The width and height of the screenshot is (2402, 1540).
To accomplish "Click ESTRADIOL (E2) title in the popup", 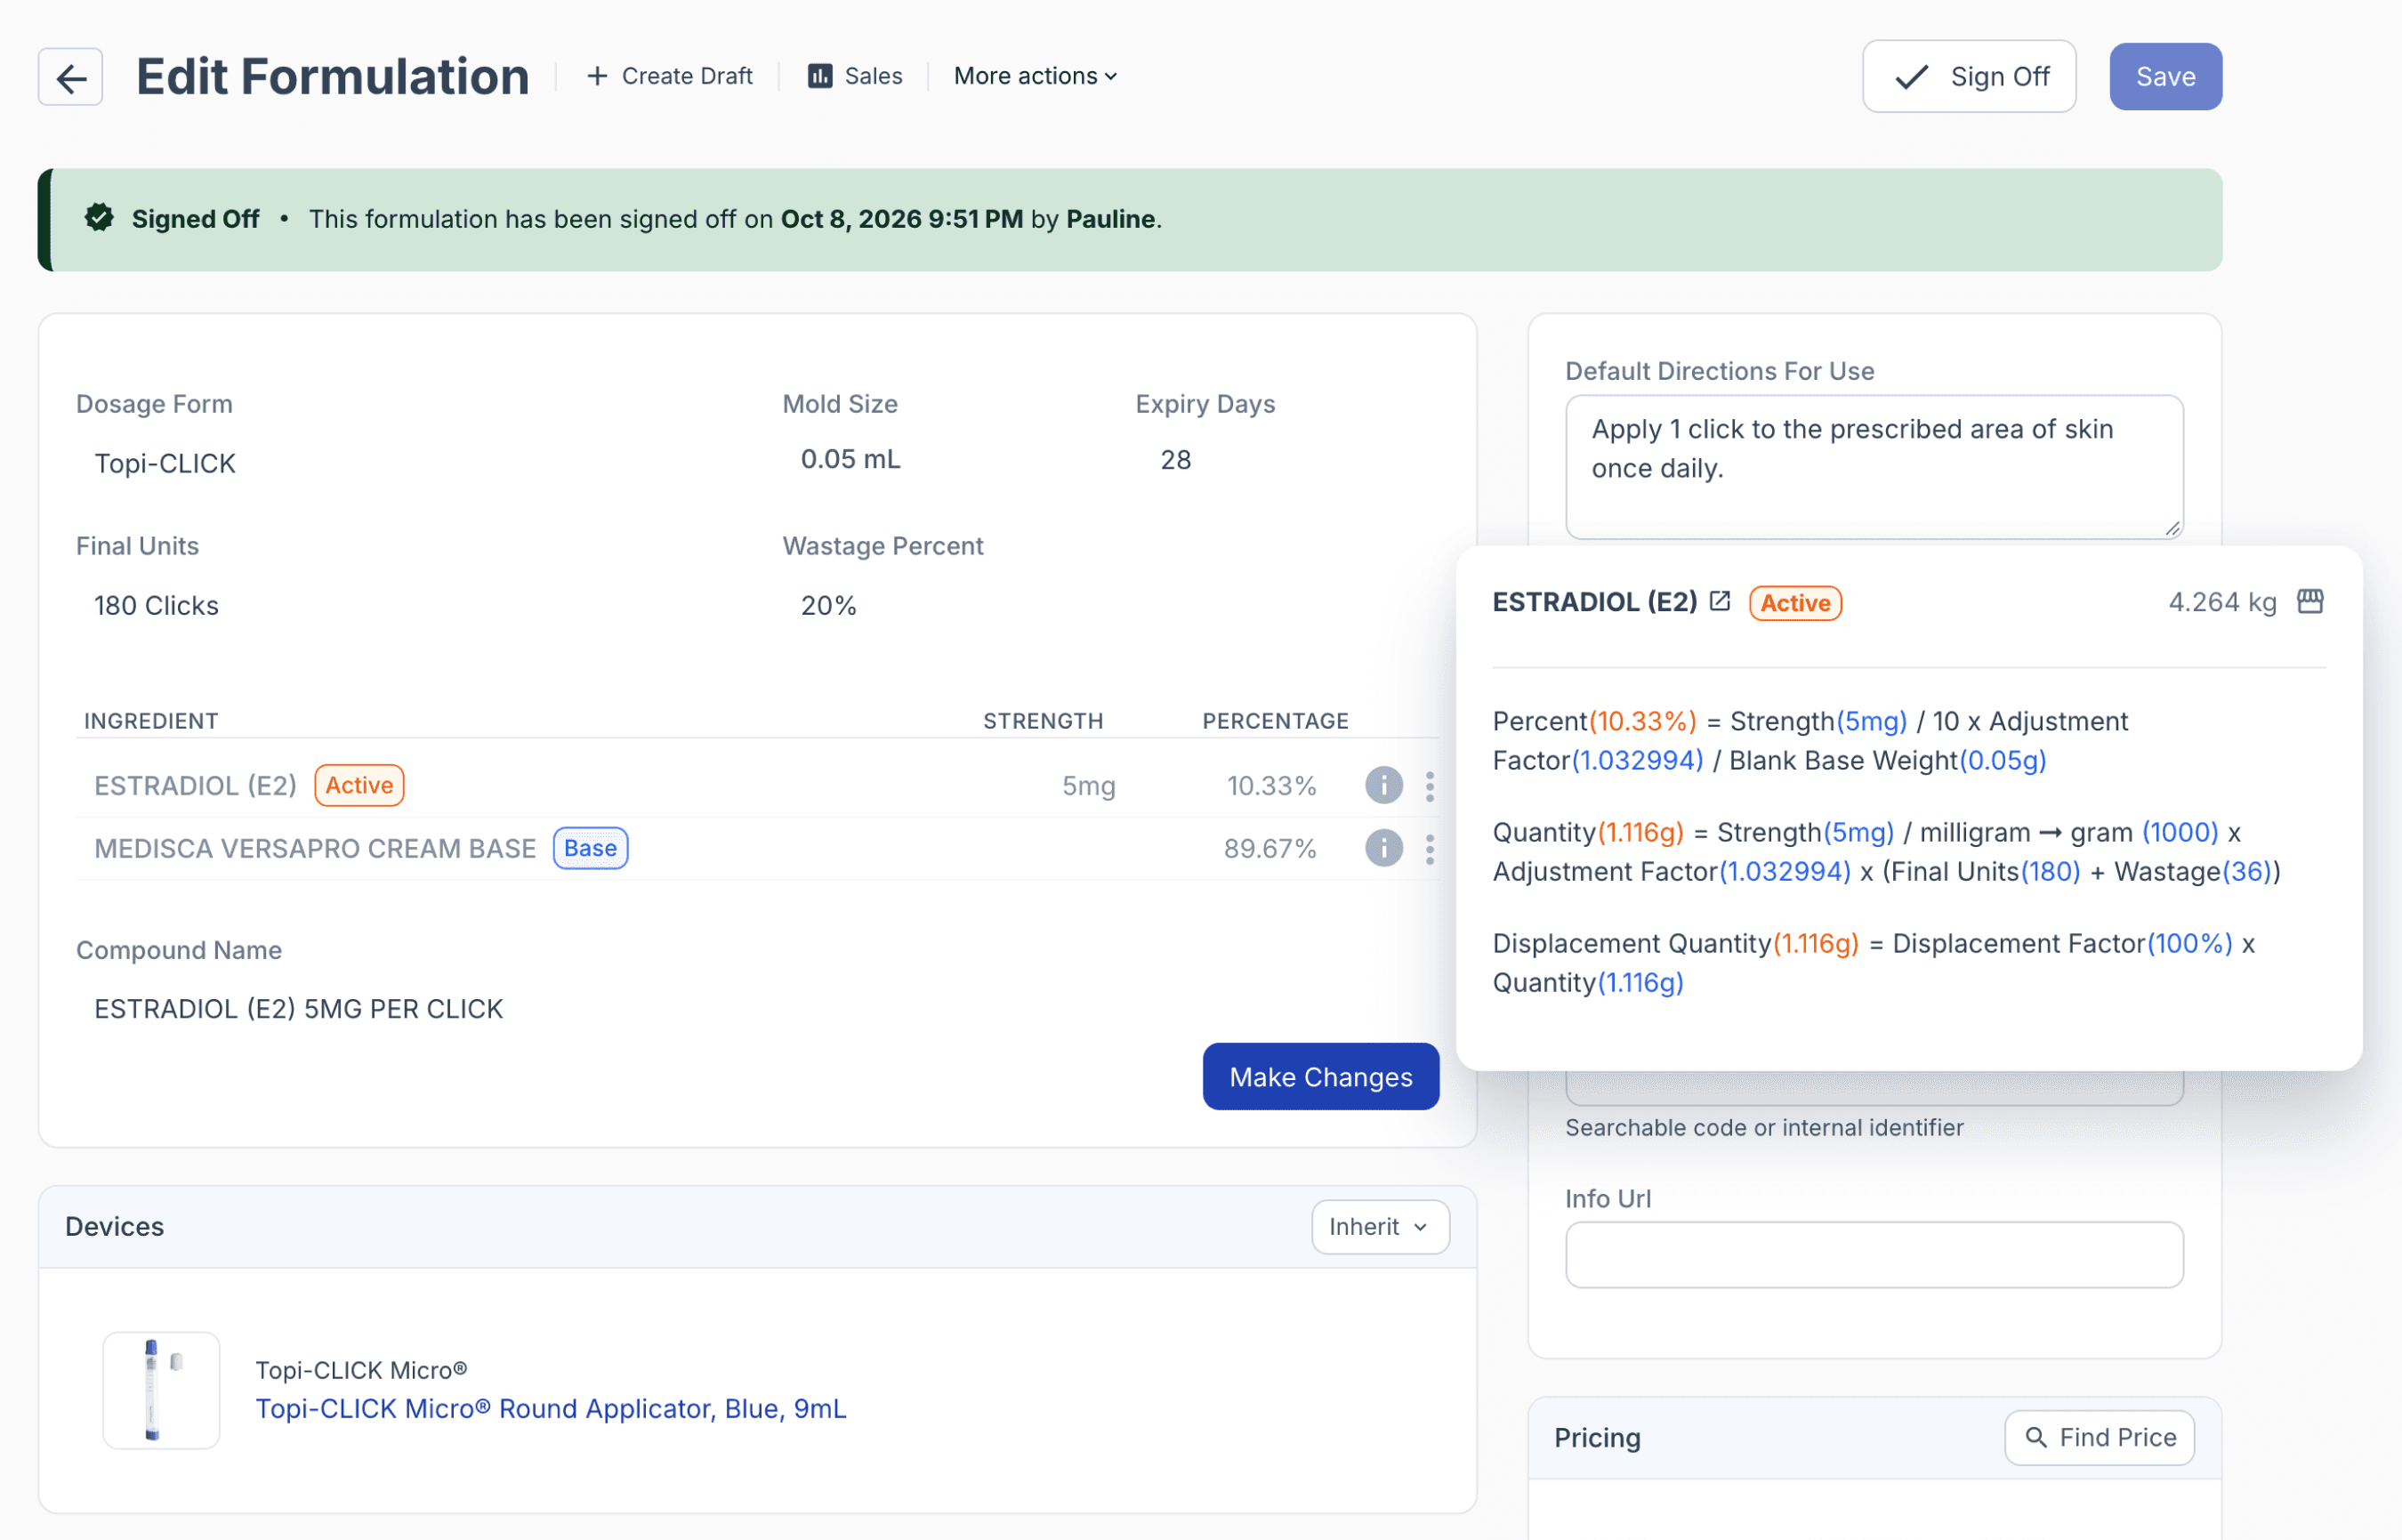I will coord(1594,602).
